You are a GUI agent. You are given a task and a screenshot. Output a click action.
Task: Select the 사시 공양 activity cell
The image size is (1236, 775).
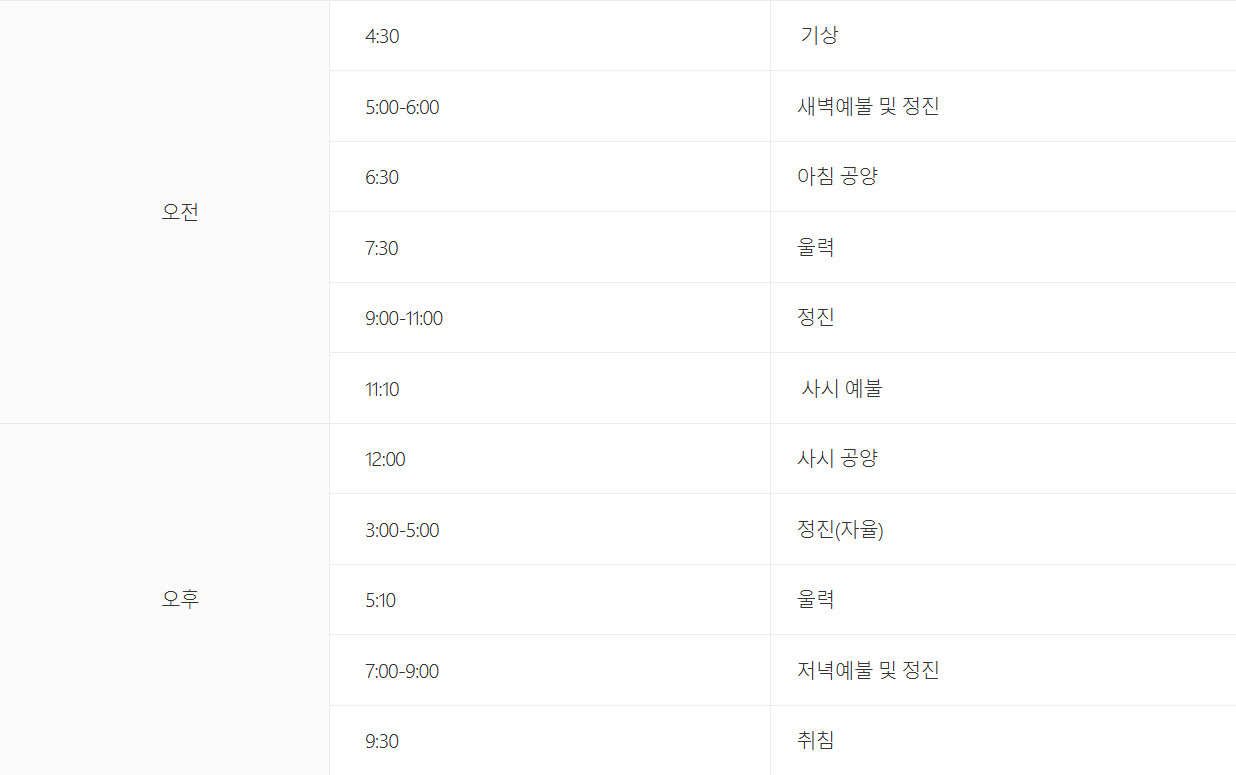[x=837, y=459]
